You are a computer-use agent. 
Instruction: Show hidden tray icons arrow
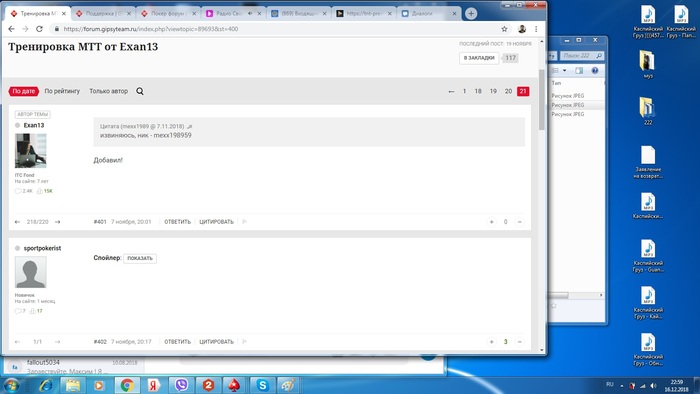(x=622, y=386)
